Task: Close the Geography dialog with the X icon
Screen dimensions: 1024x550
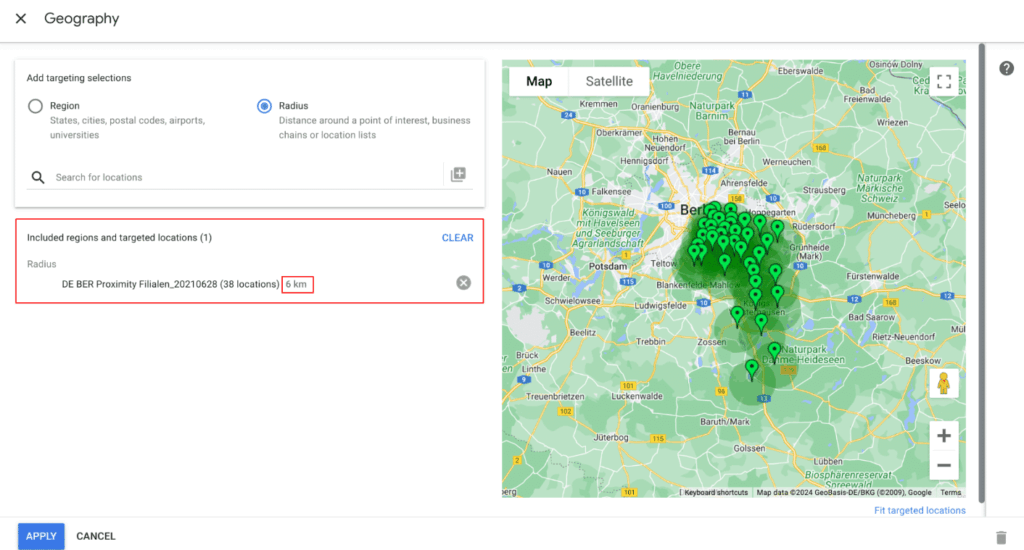Action: pos(21,18)
